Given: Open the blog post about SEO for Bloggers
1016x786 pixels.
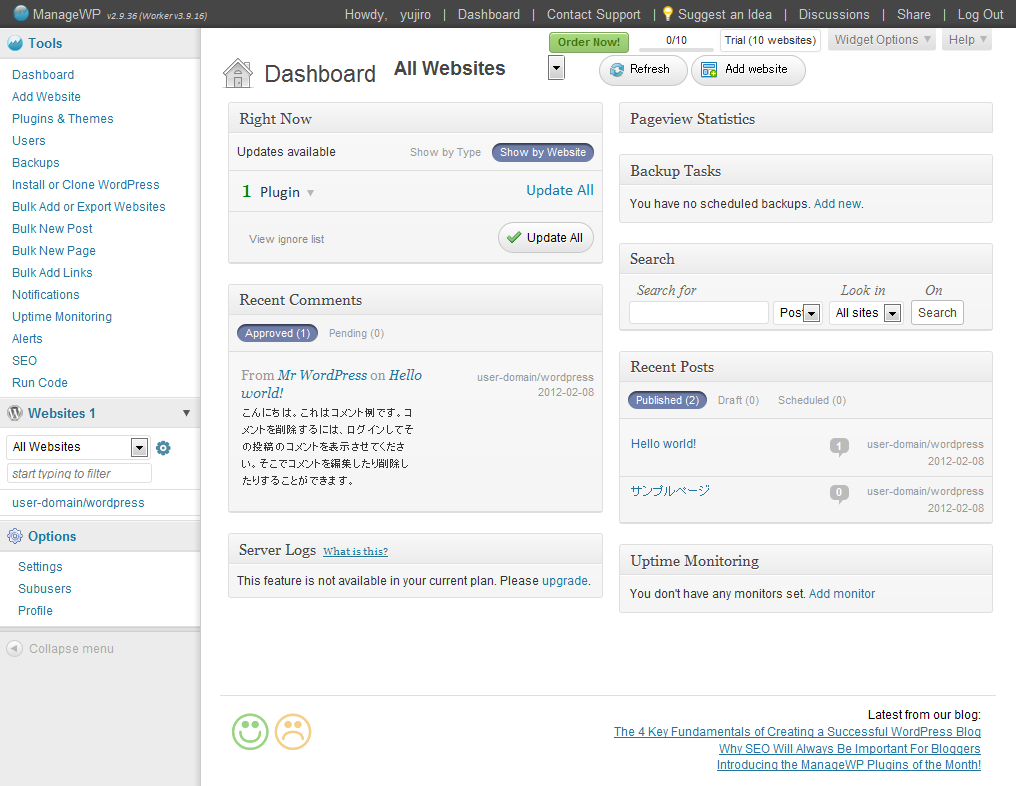Looking at the screenshot, I should [x=849, y=748].
